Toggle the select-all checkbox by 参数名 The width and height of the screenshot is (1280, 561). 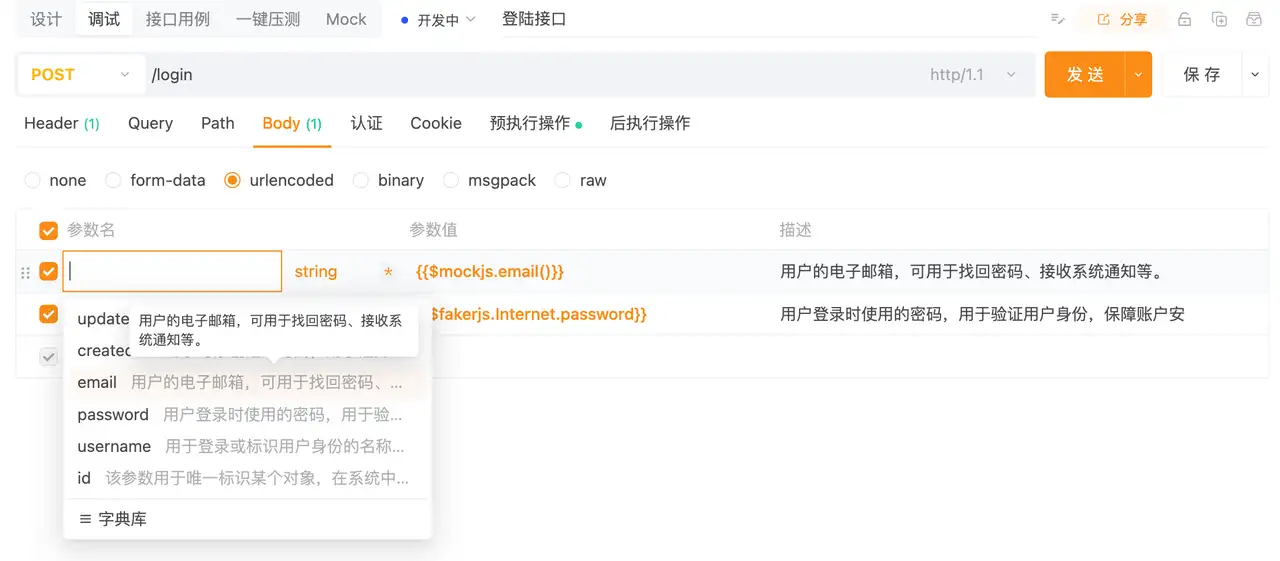48,231
